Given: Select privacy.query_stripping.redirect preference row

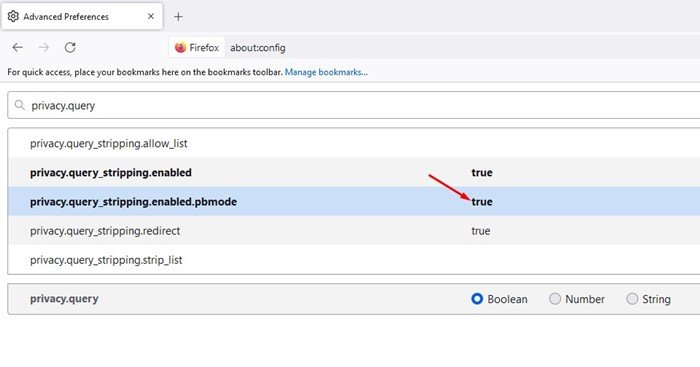Looking at the screenshot, I should coord(354,231).
